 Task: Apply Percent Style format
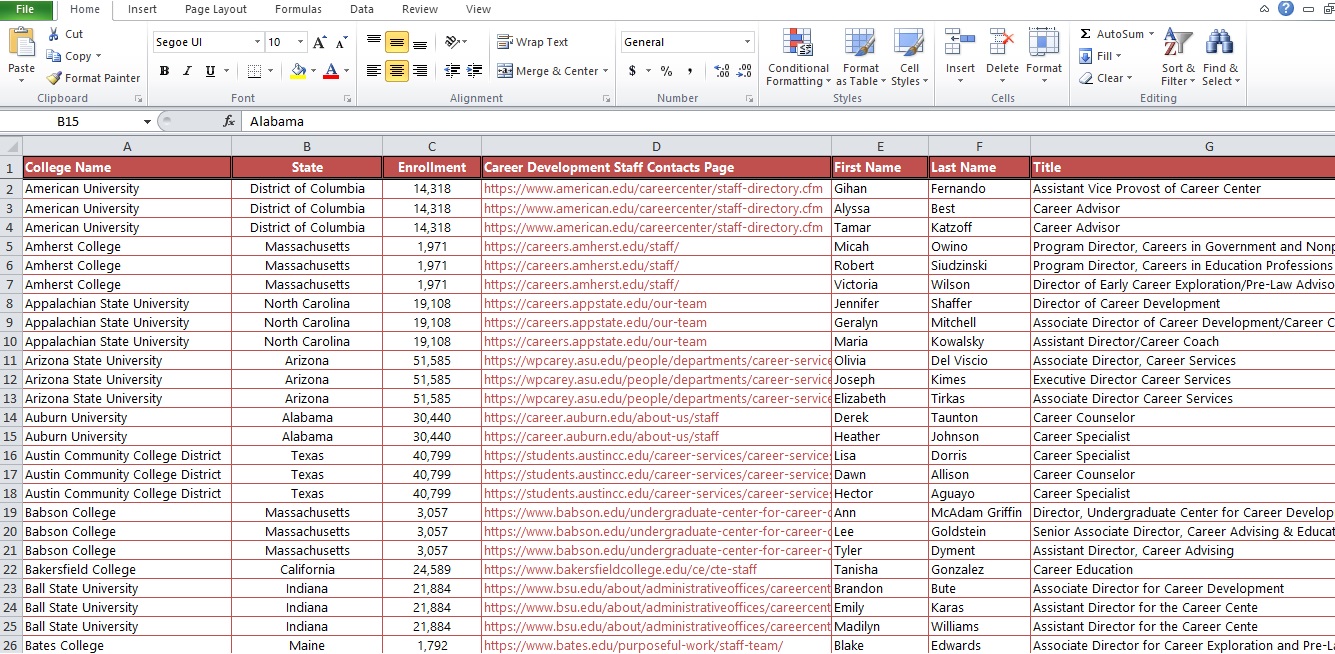pos(666,71)
